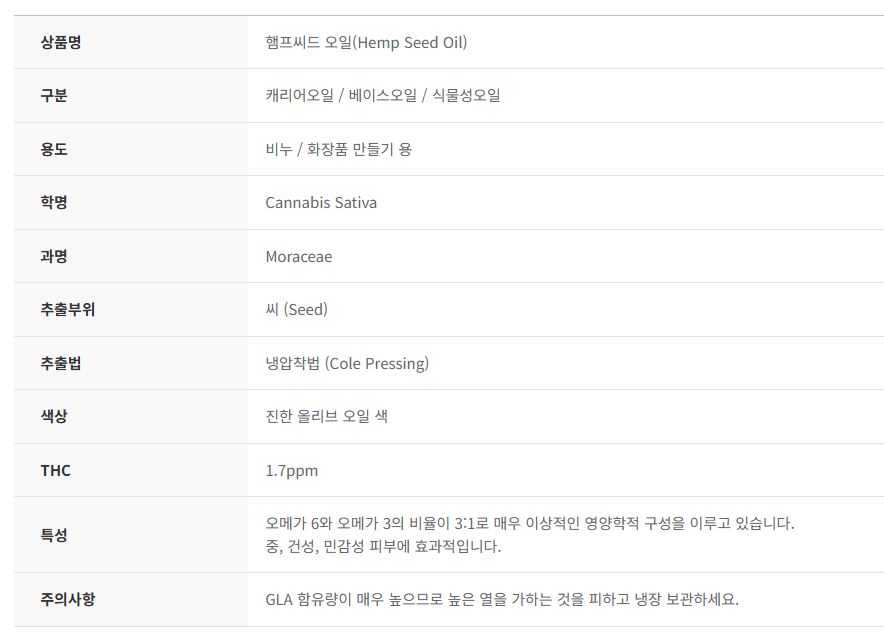Click the 씨 (Seed) value text

(x=296, y=310)
